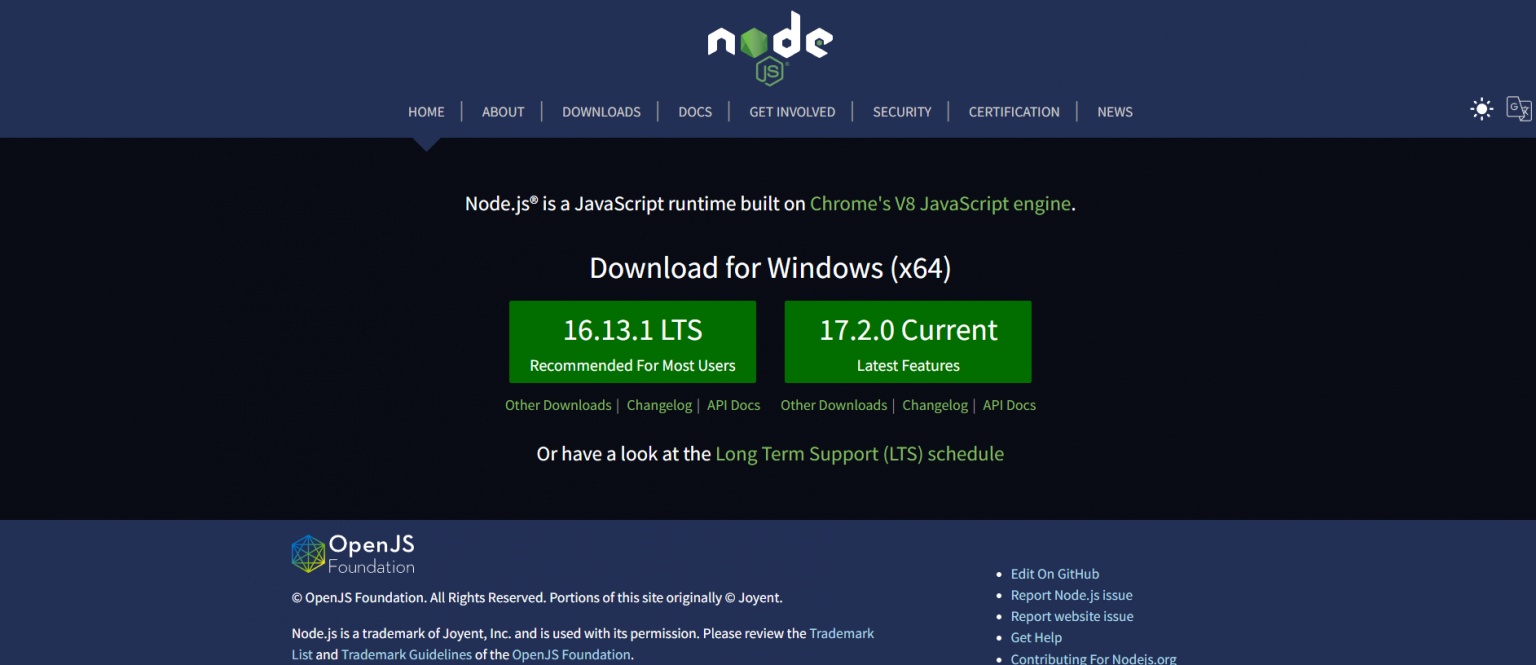Viewport: 1536px width, 665px height.
Task: Open Changelog under 16.13.1 LTS
Action: 659,405
